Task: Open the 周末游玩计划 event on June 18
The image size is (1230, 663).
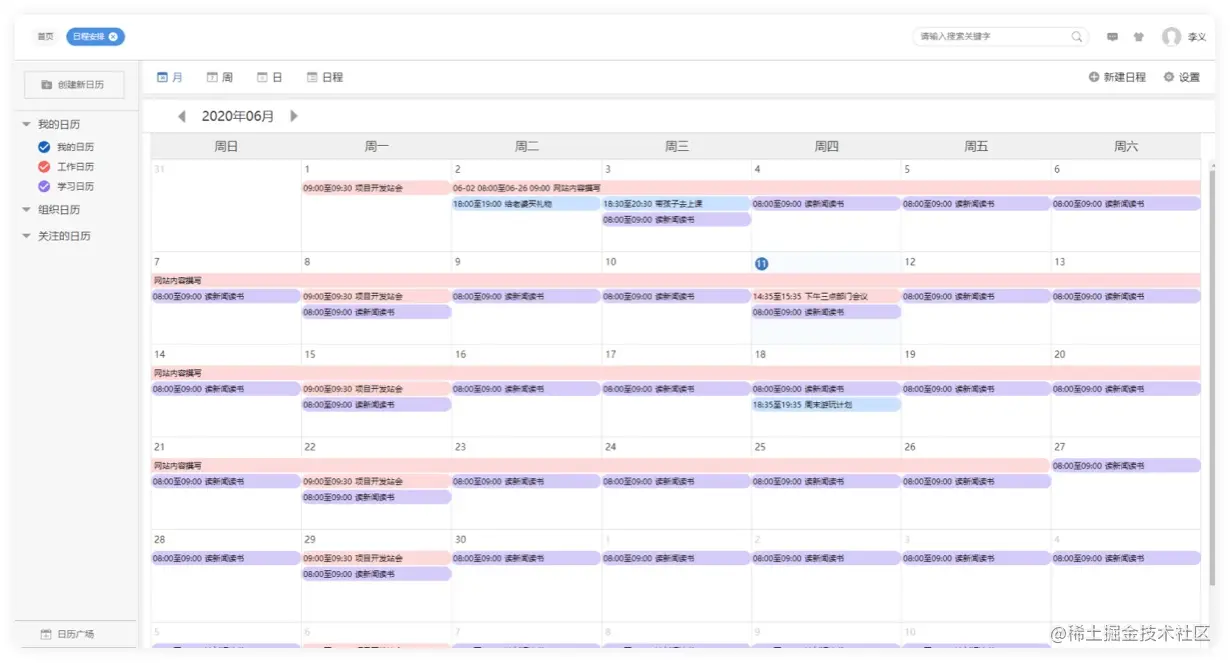Action: click(826, 405)
